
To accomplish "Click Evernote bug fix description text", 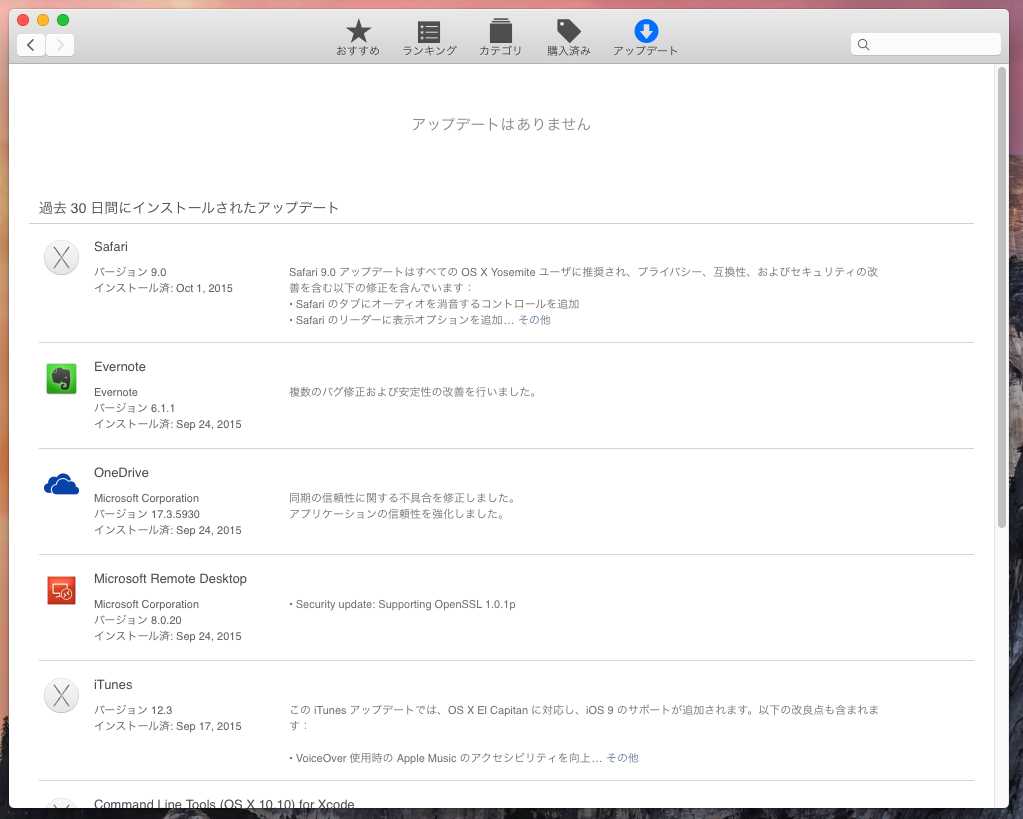I will point(412,392).
